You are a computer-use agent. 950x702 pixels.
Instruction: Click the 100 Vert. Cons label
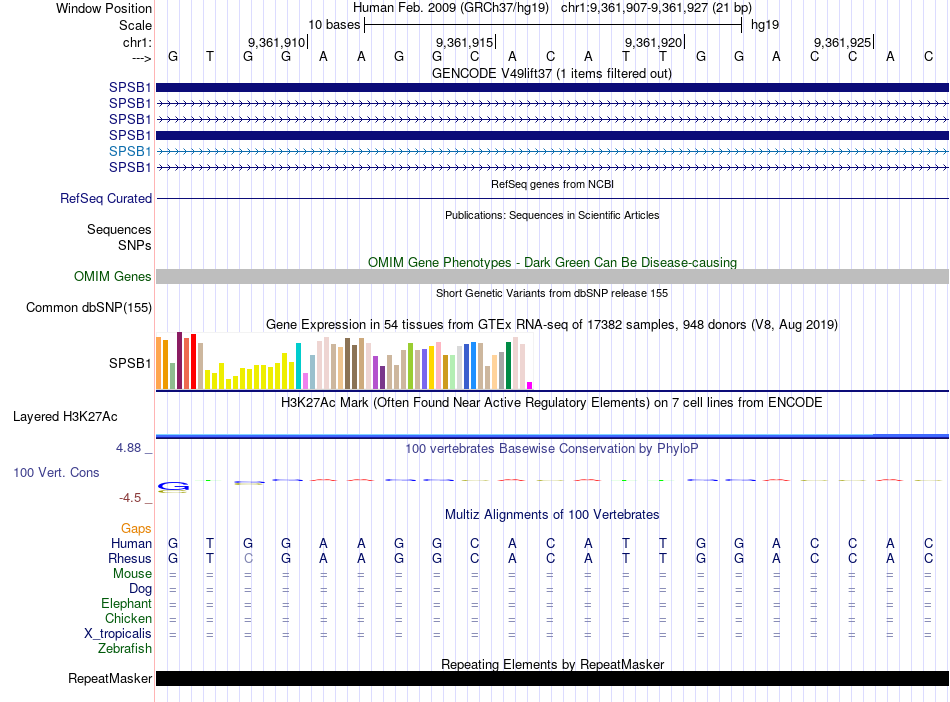pyautogui.click(x=56, y=472)
